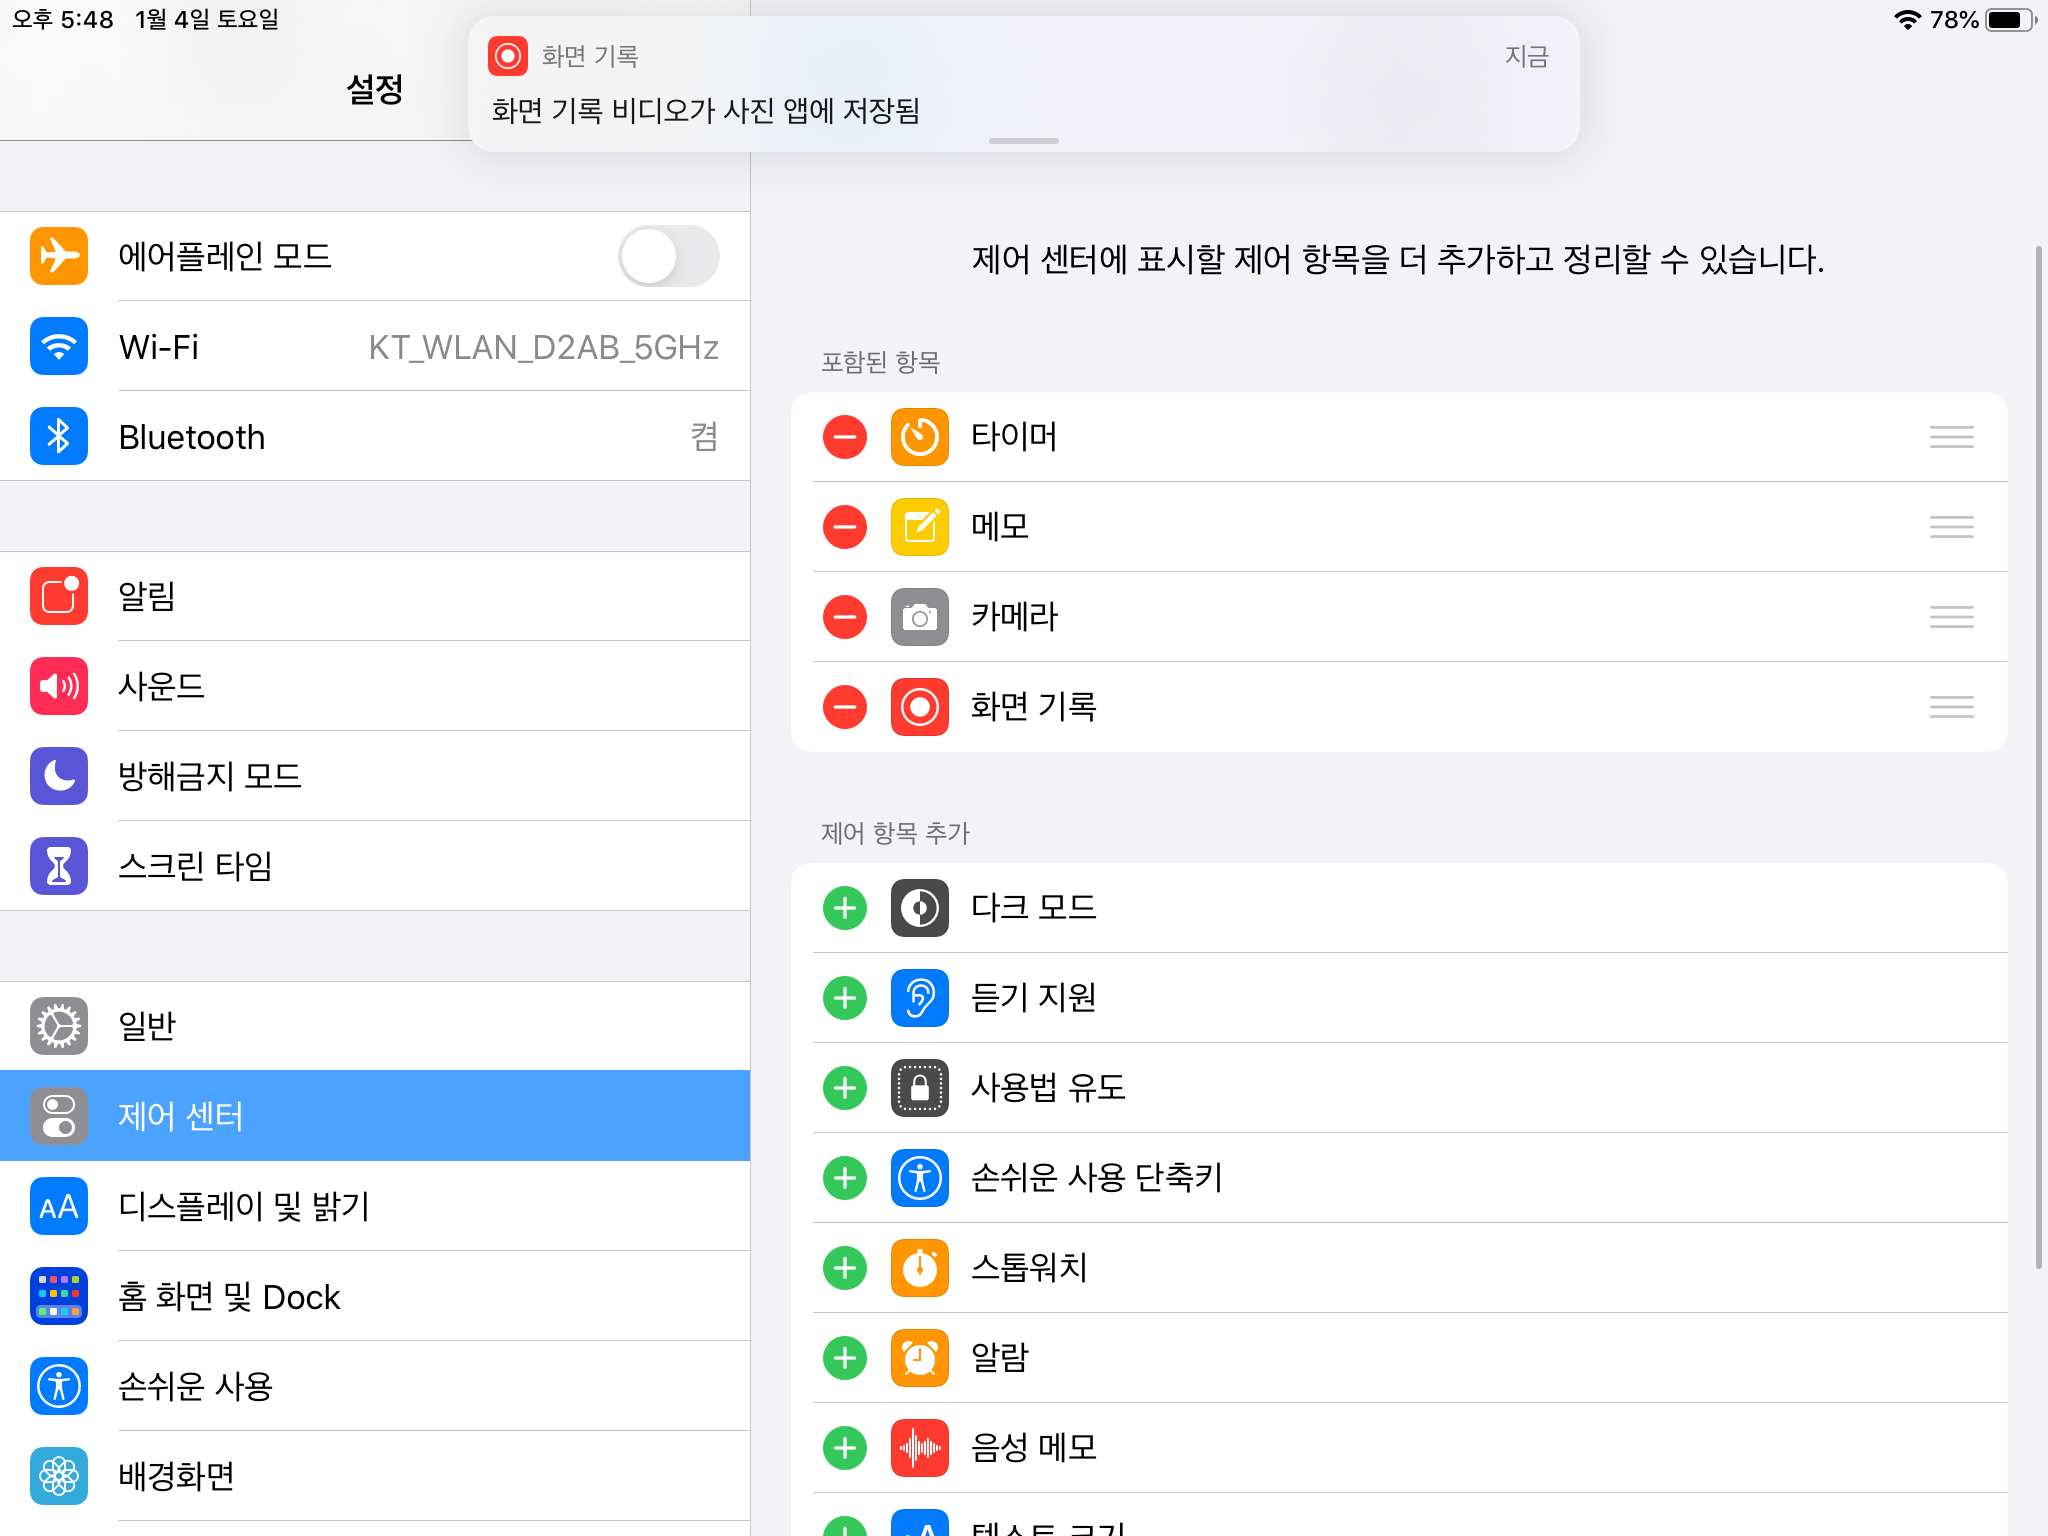Toggle the Airplane Mode switch

[668, 257]
